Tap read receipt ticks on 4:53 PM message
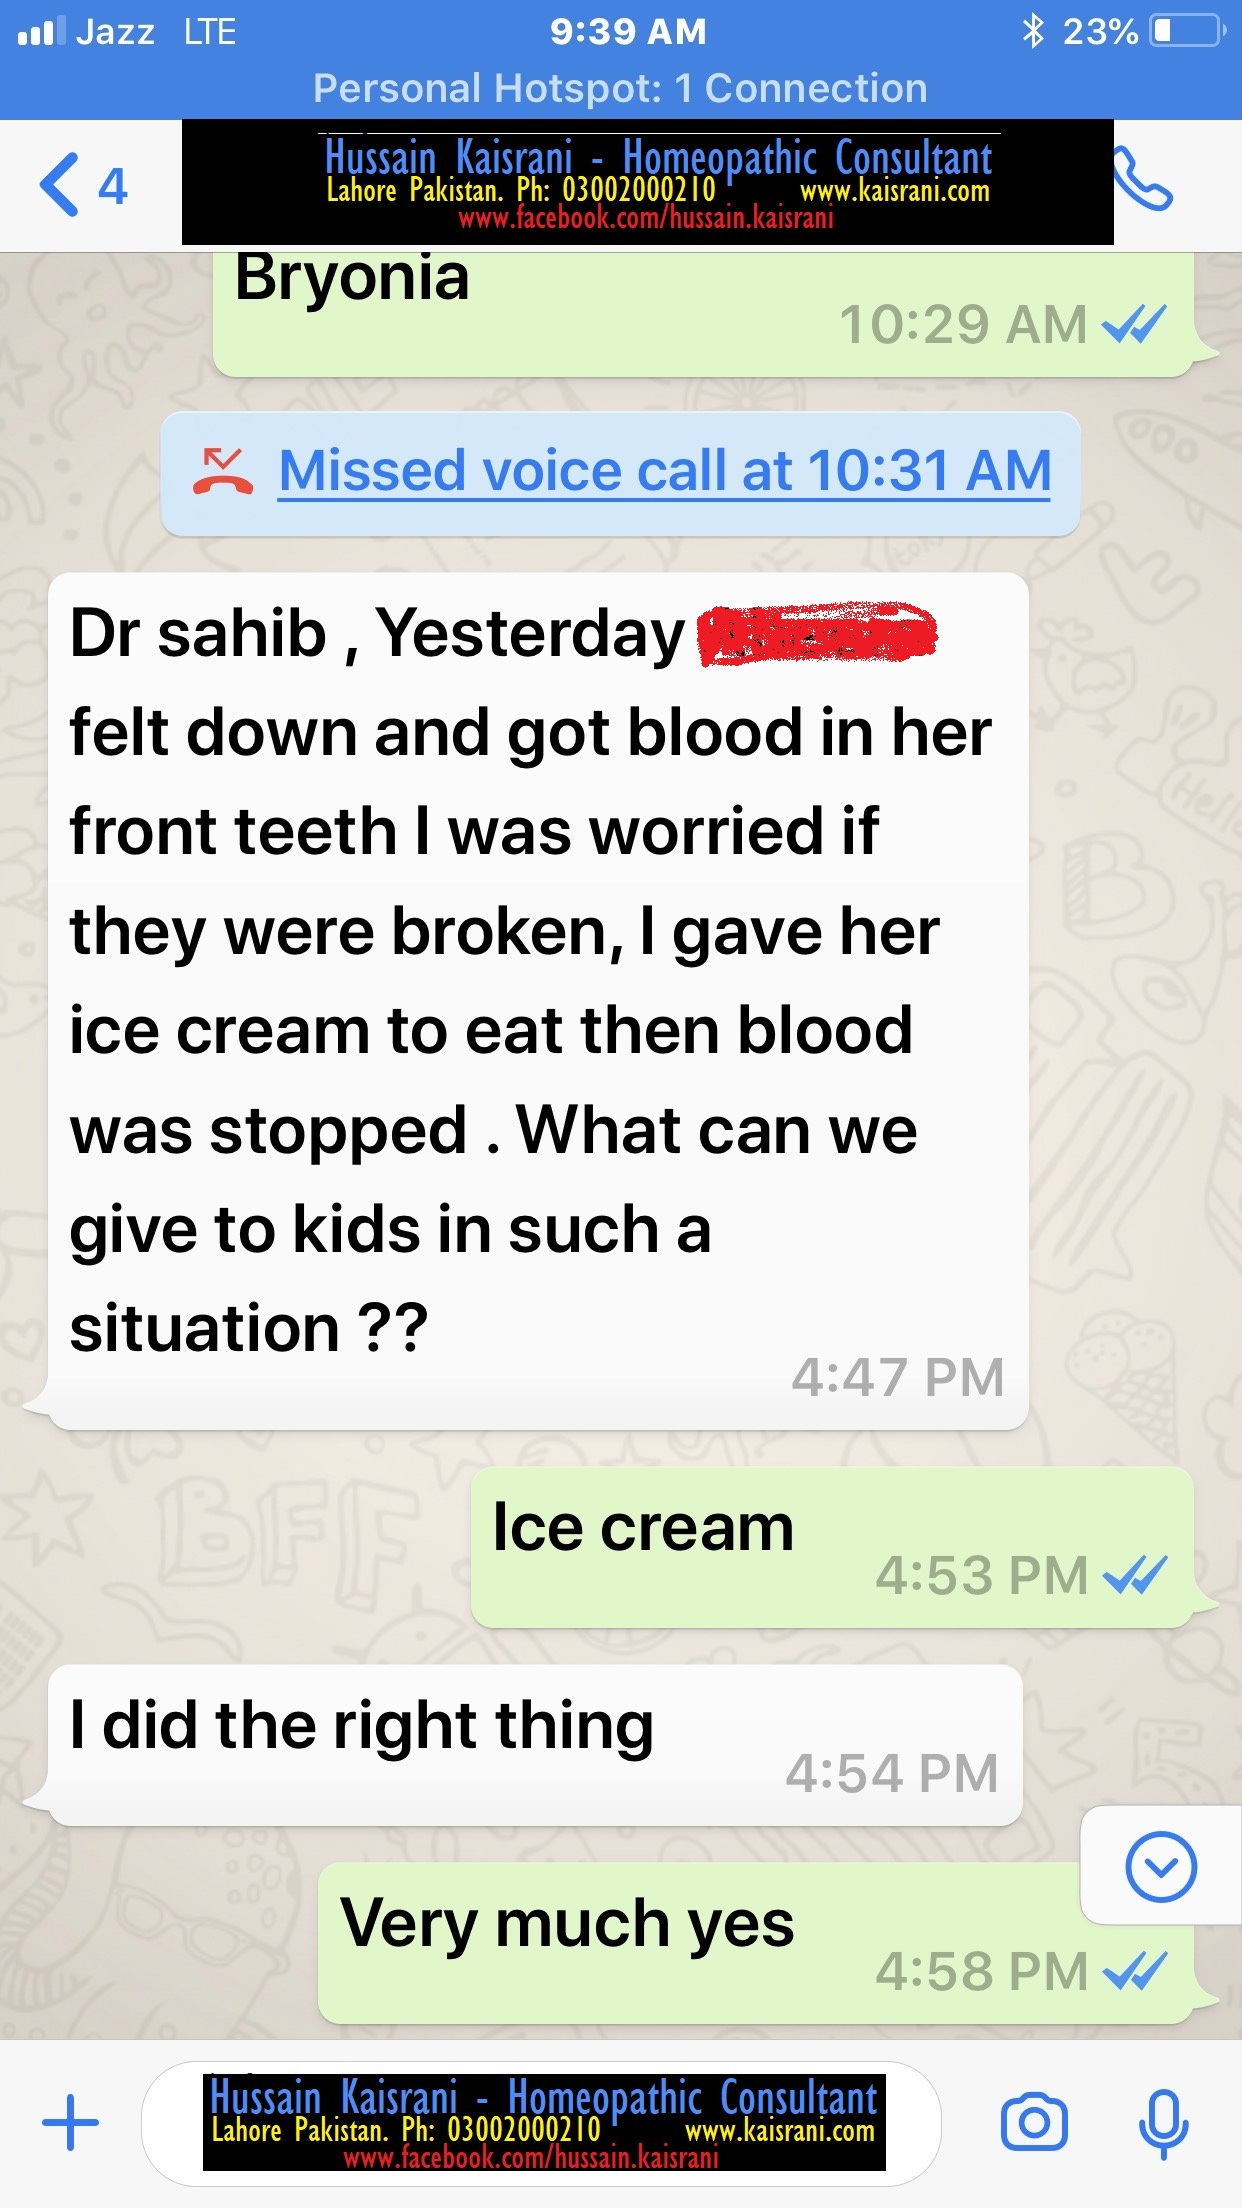This screenshot has width=1242, height=2208. pos(1135,1576)
